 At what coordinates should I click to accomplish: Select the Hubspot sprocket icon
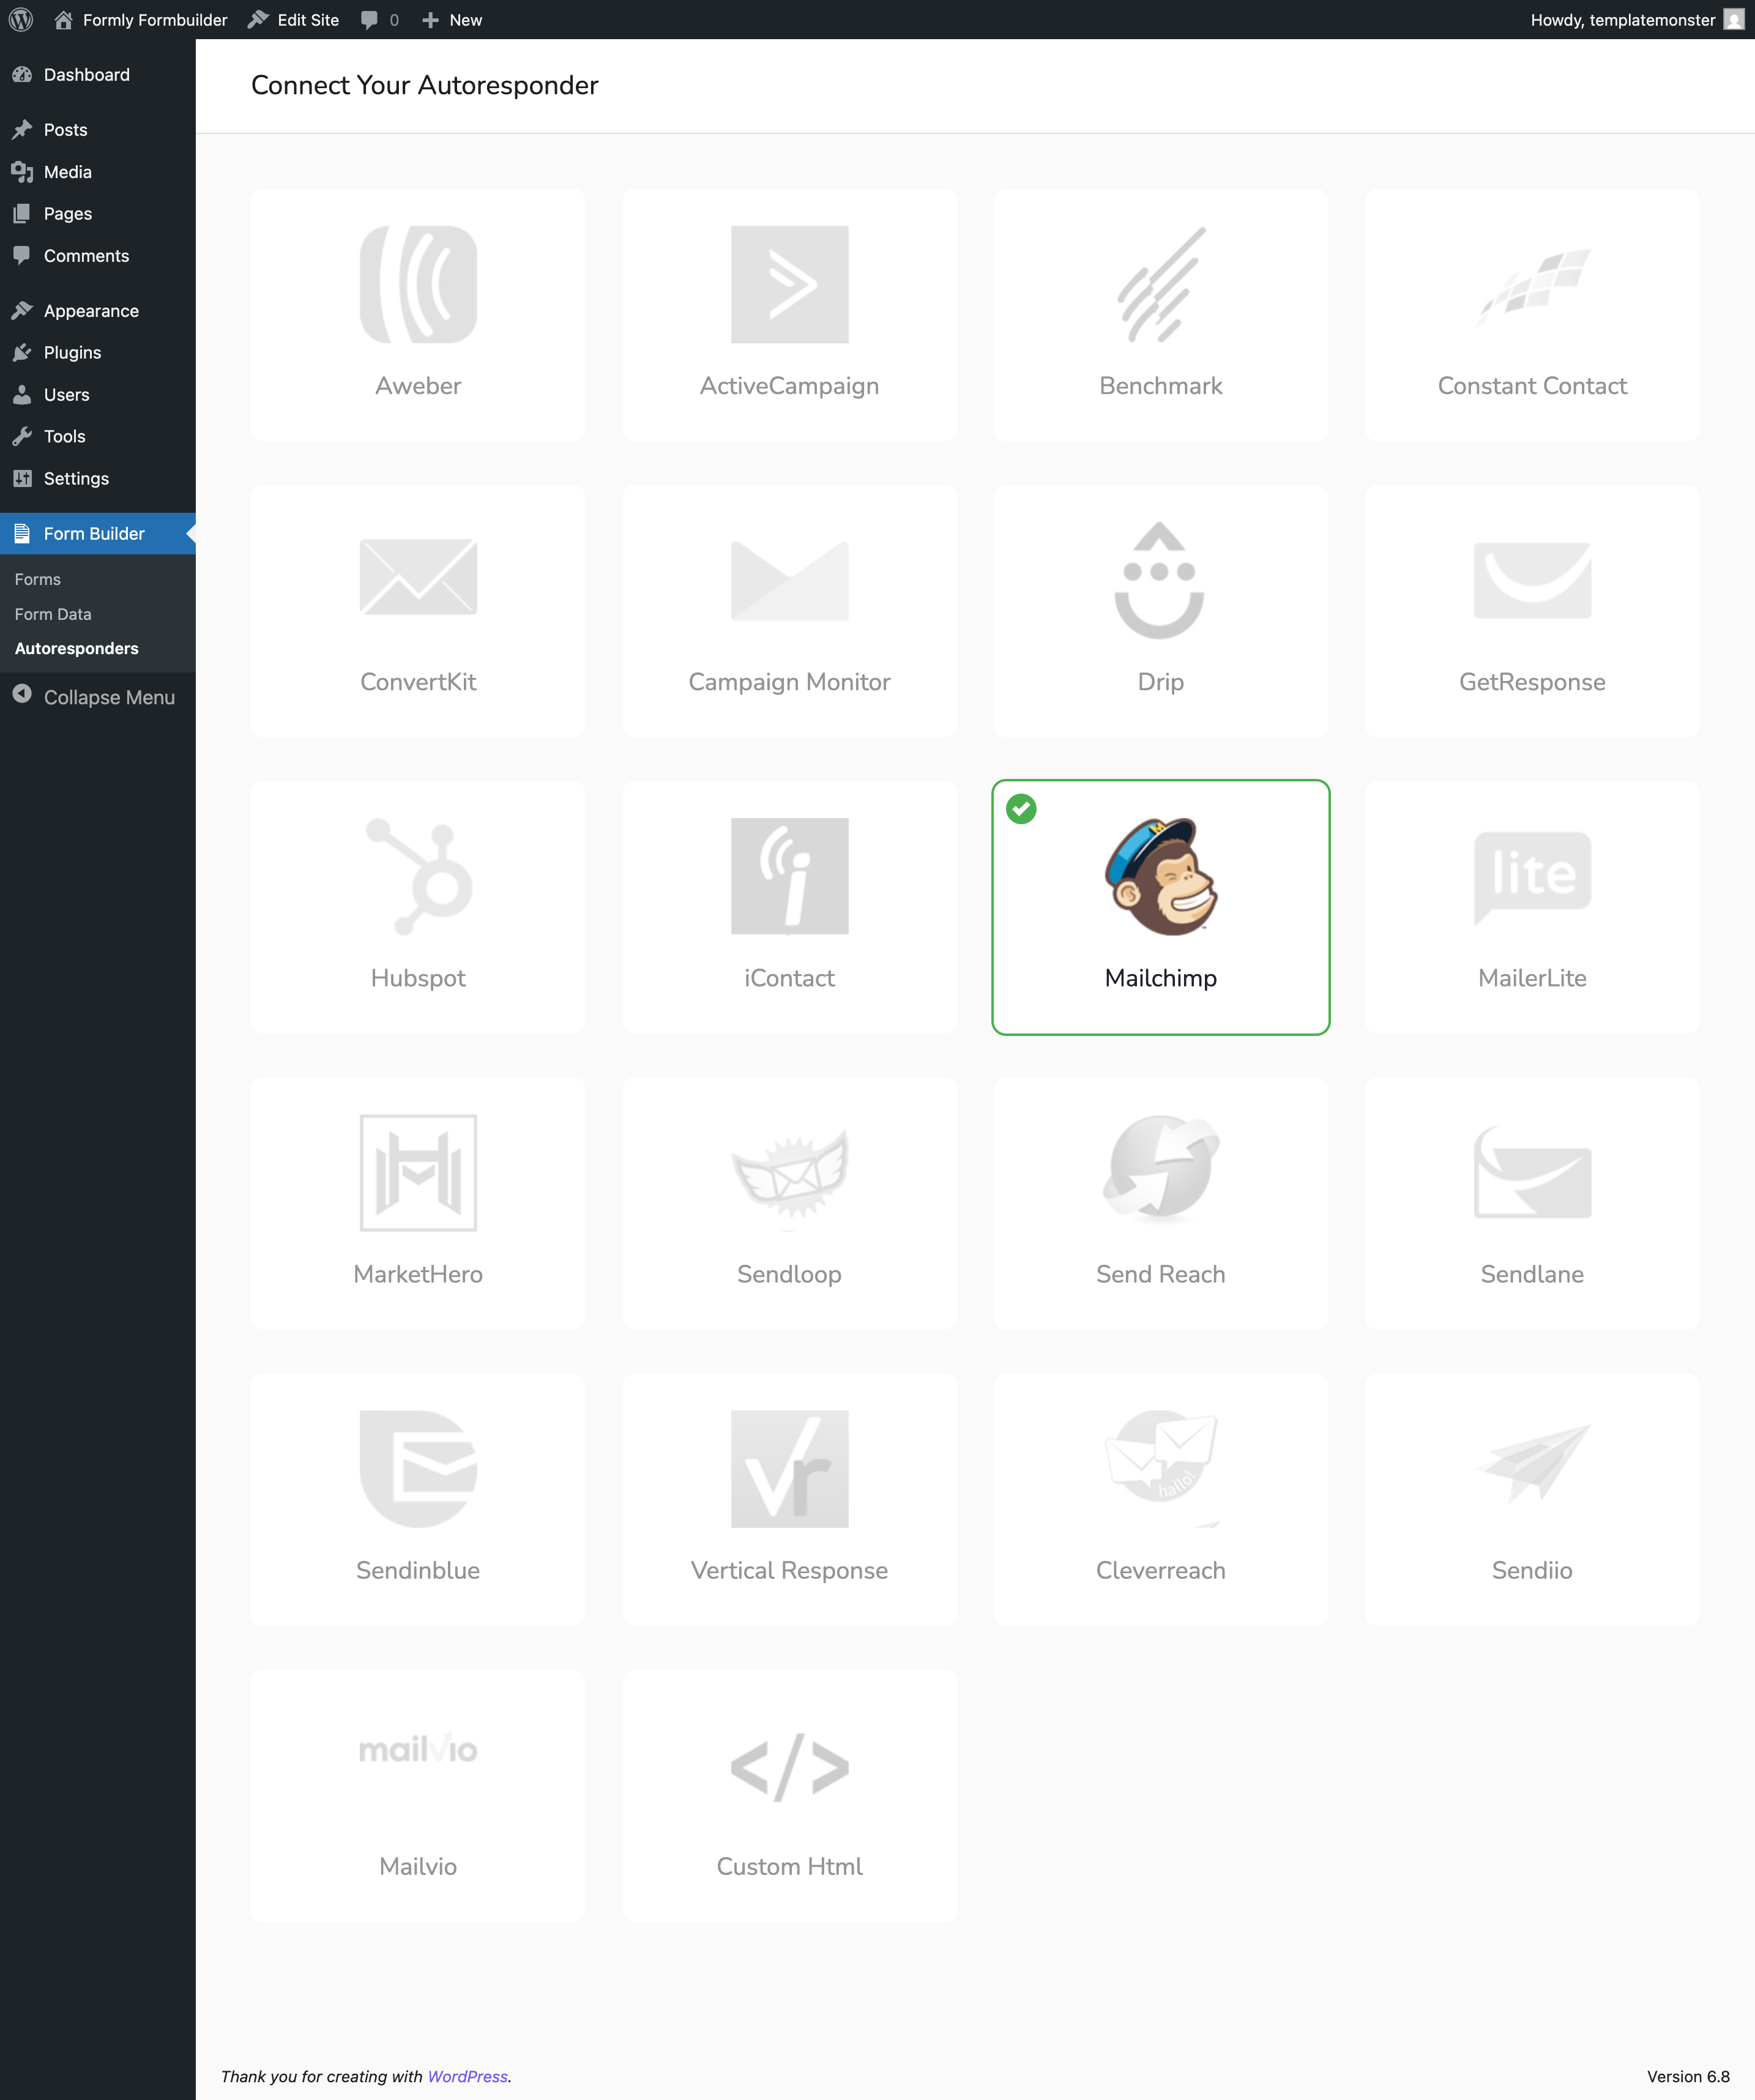click(x=418, y=876)
